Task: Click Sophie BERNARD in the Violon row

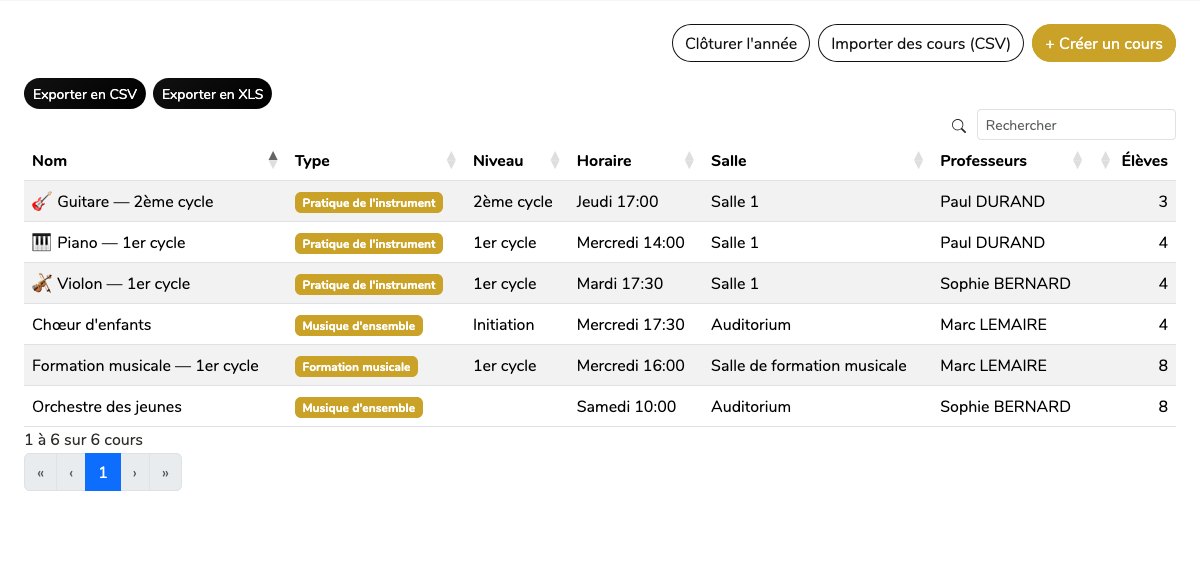Action: point(1005,284)
